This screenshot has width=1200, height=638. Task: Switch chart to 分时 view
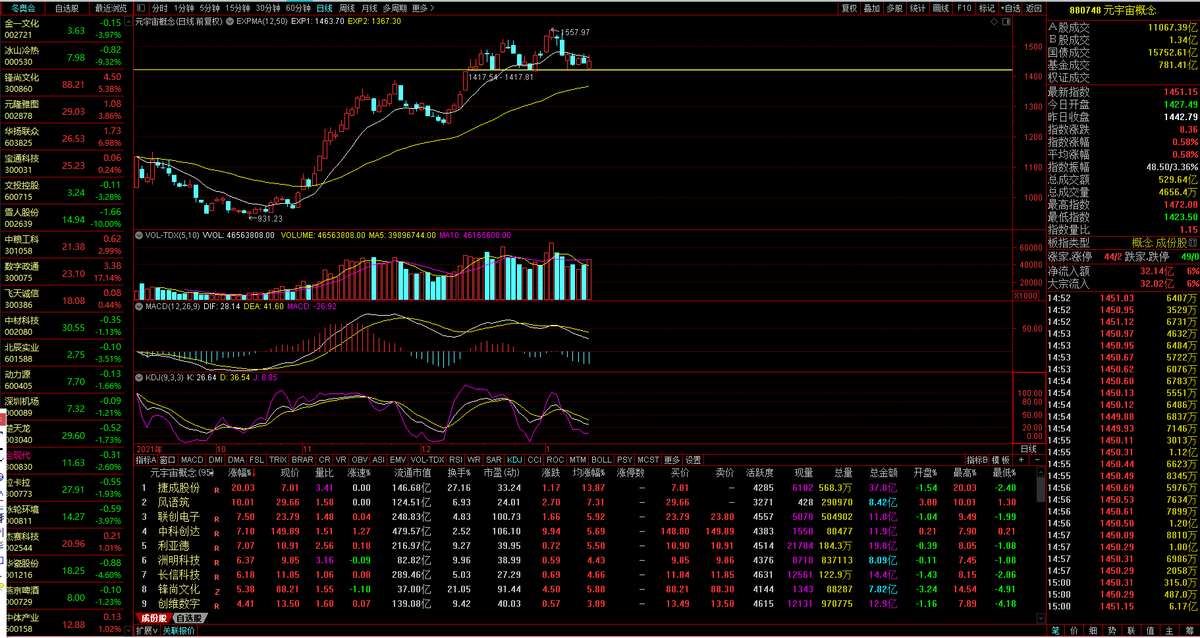tap(160, 7)
